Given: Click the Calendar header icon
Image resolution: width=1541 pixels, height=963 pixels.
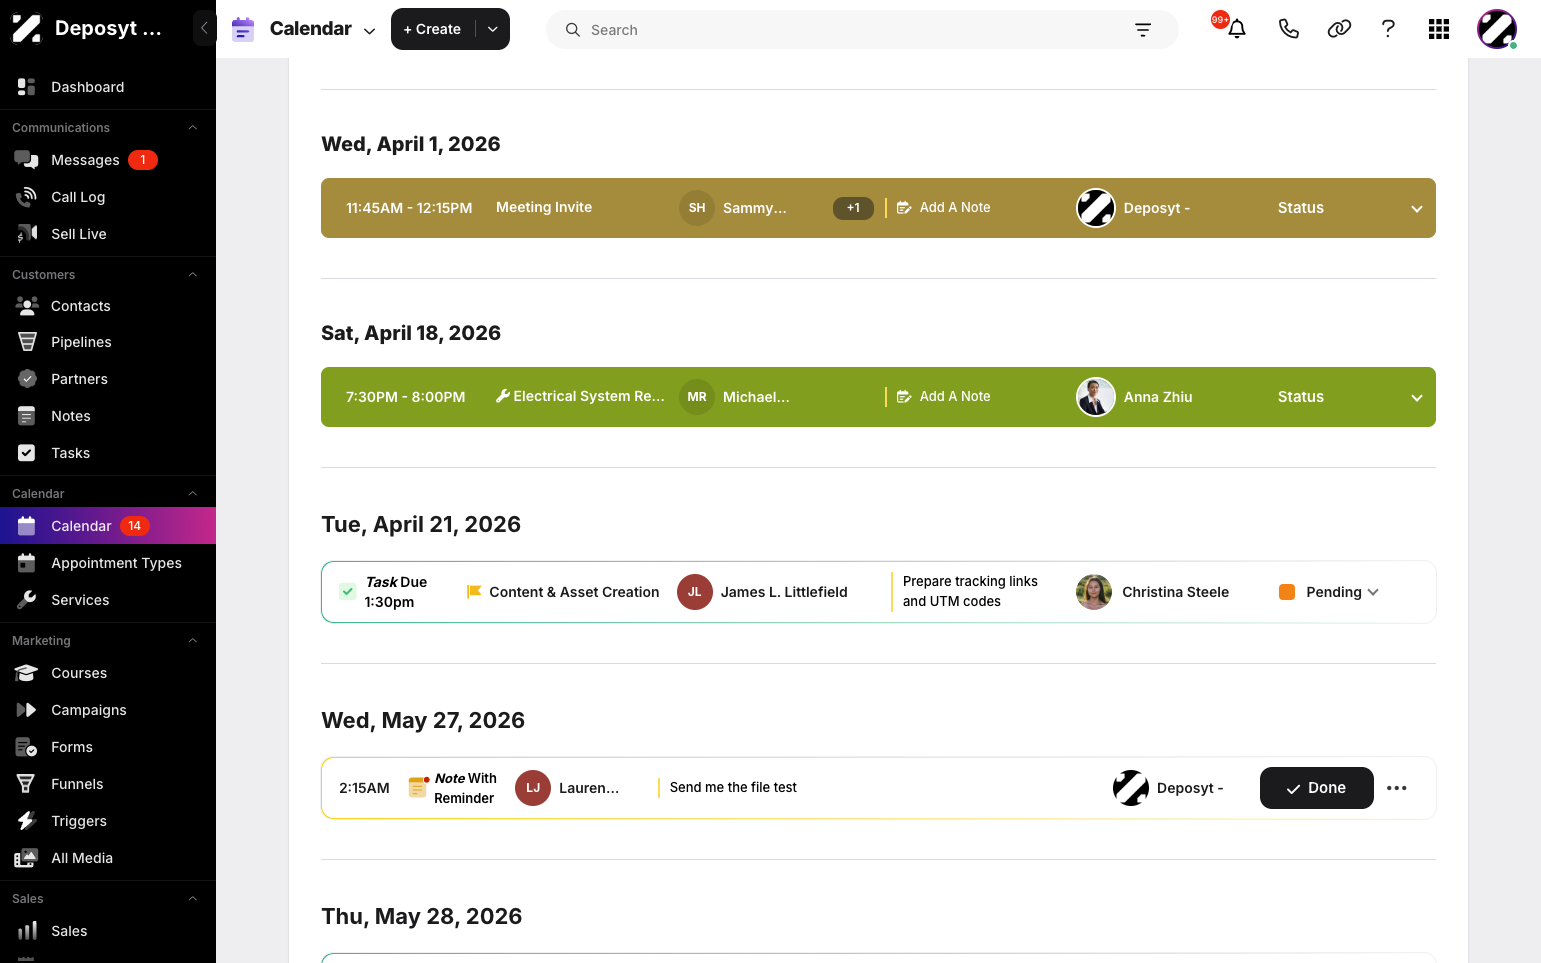Looking at the screenshot, I should pyautogui.click(x=243, y=29).
